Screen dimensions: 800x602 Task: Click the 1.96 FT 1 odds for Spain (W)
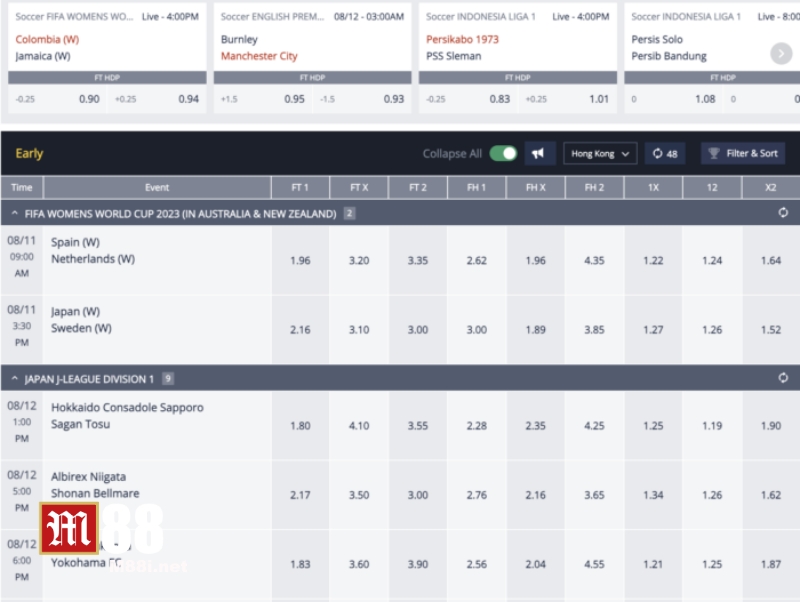pos(300,259)
